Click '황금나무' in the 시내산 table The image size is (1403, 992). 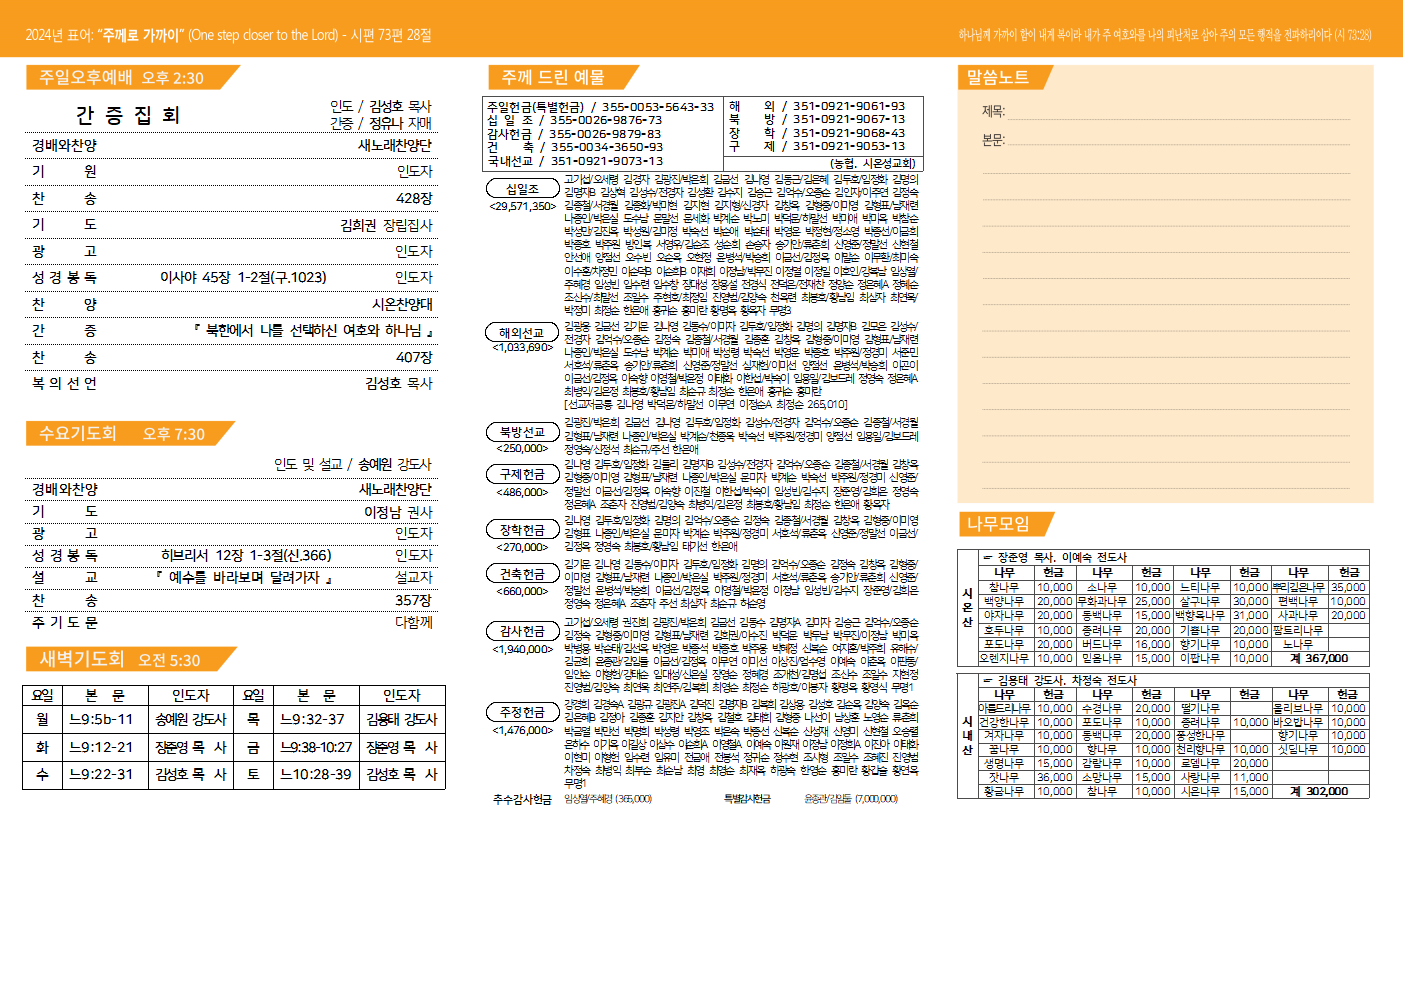point(1004,791)
